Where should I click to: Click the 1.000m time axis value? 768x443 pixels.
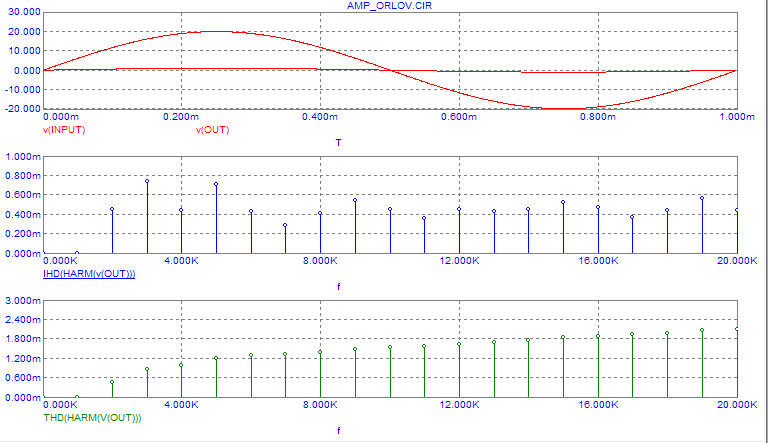click(737, 117)
